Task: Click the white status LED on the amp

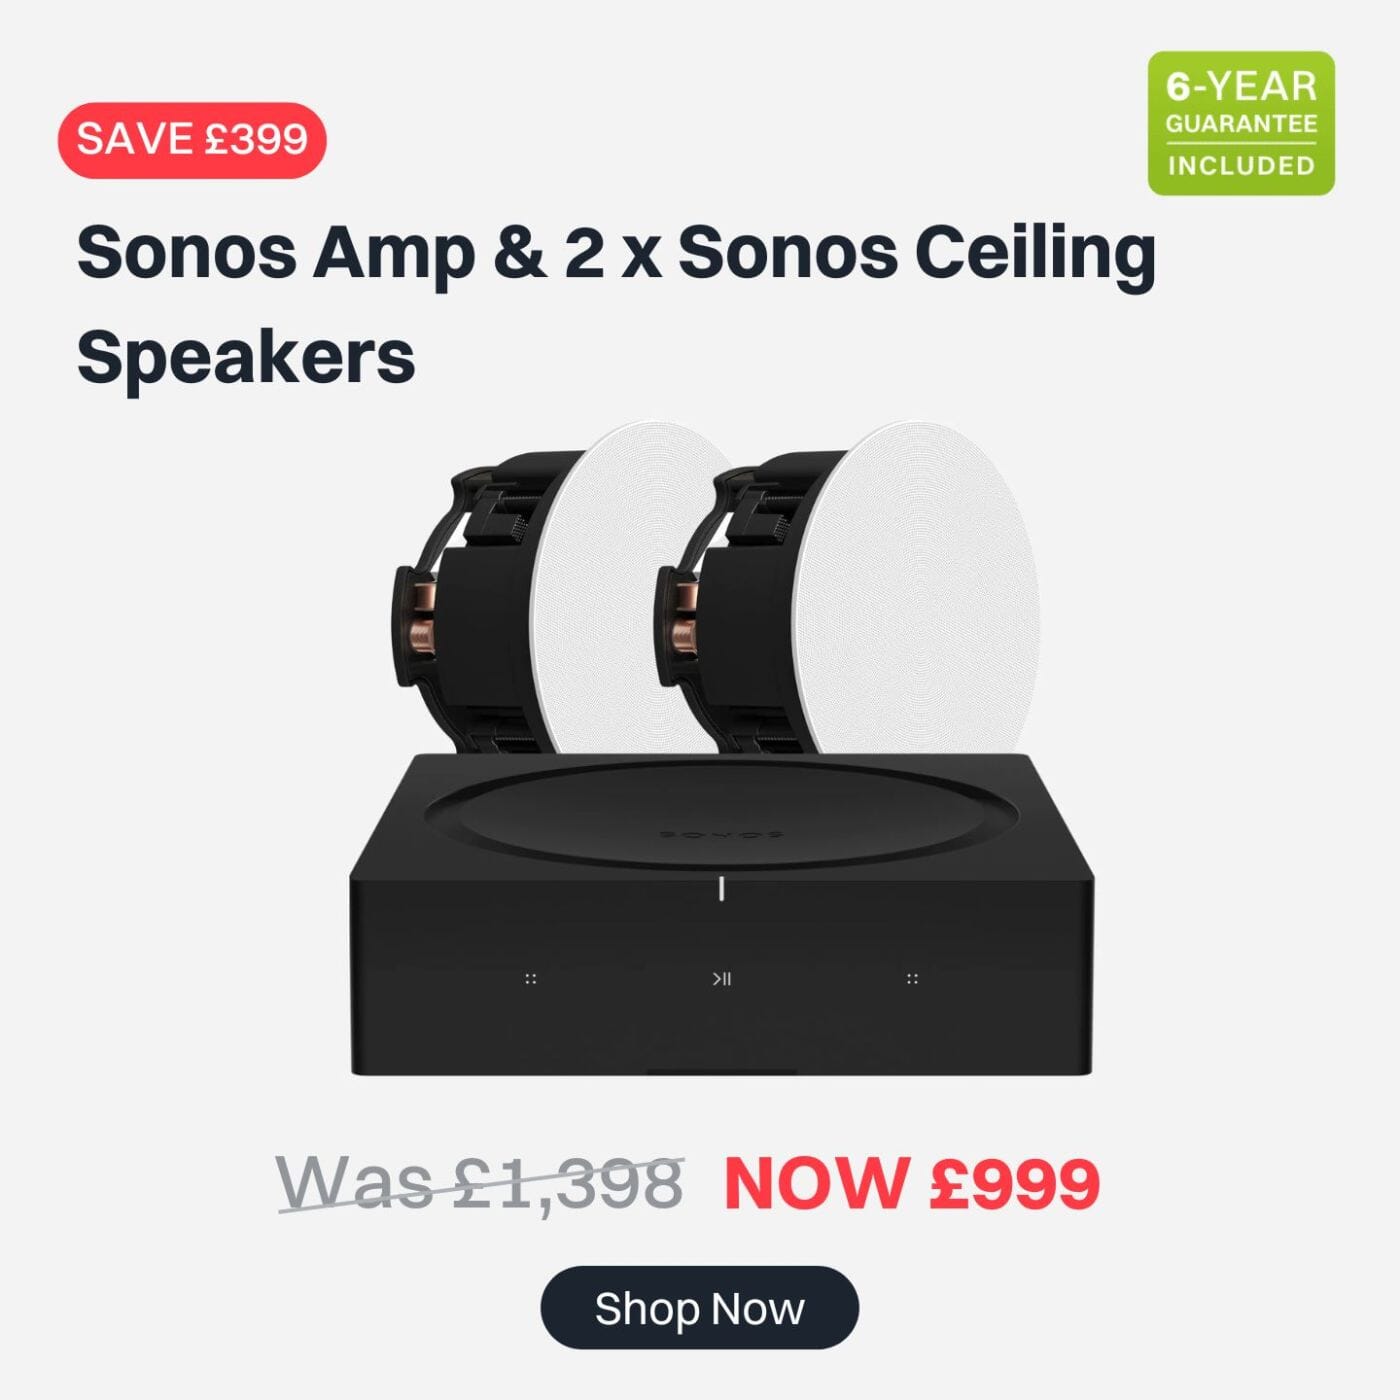Action: [721, 888]
